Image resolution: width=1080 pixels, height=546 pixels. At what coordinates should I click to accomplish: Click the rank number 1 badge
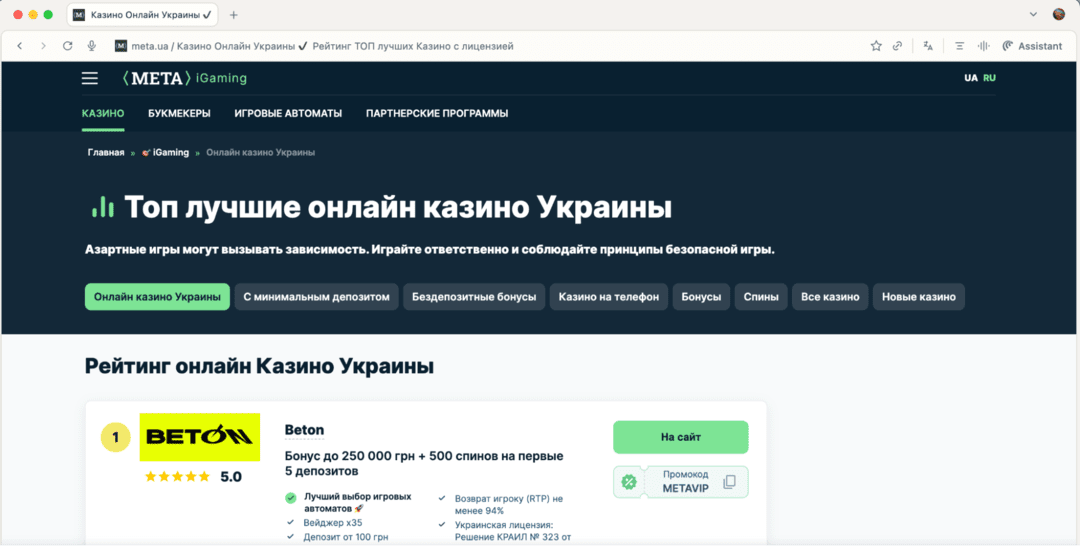pyautogui.click(x=115, y=437)
